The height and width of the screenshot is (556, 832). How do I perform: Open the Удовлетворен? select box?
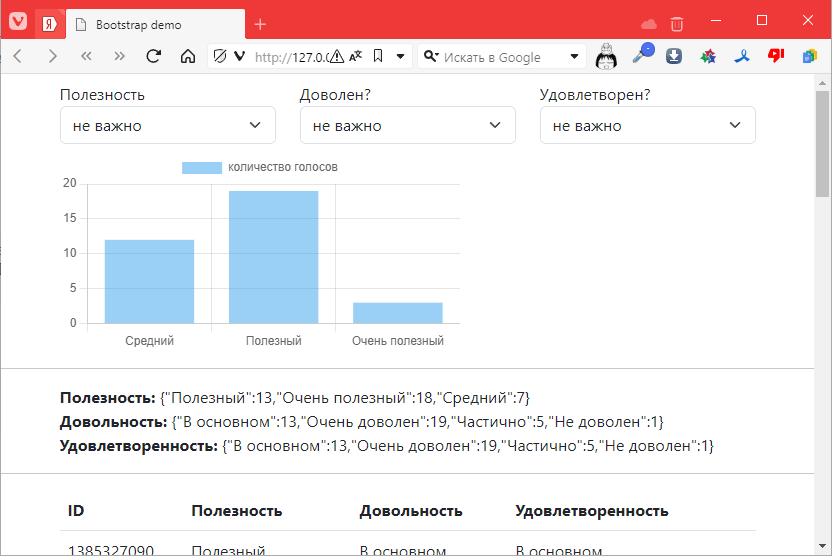(x=647, y=126)
